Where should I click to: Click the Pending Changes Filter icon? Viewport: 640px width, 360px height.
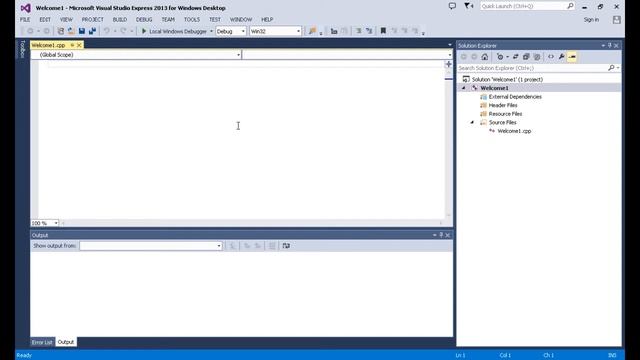click(x=500, y=57)
